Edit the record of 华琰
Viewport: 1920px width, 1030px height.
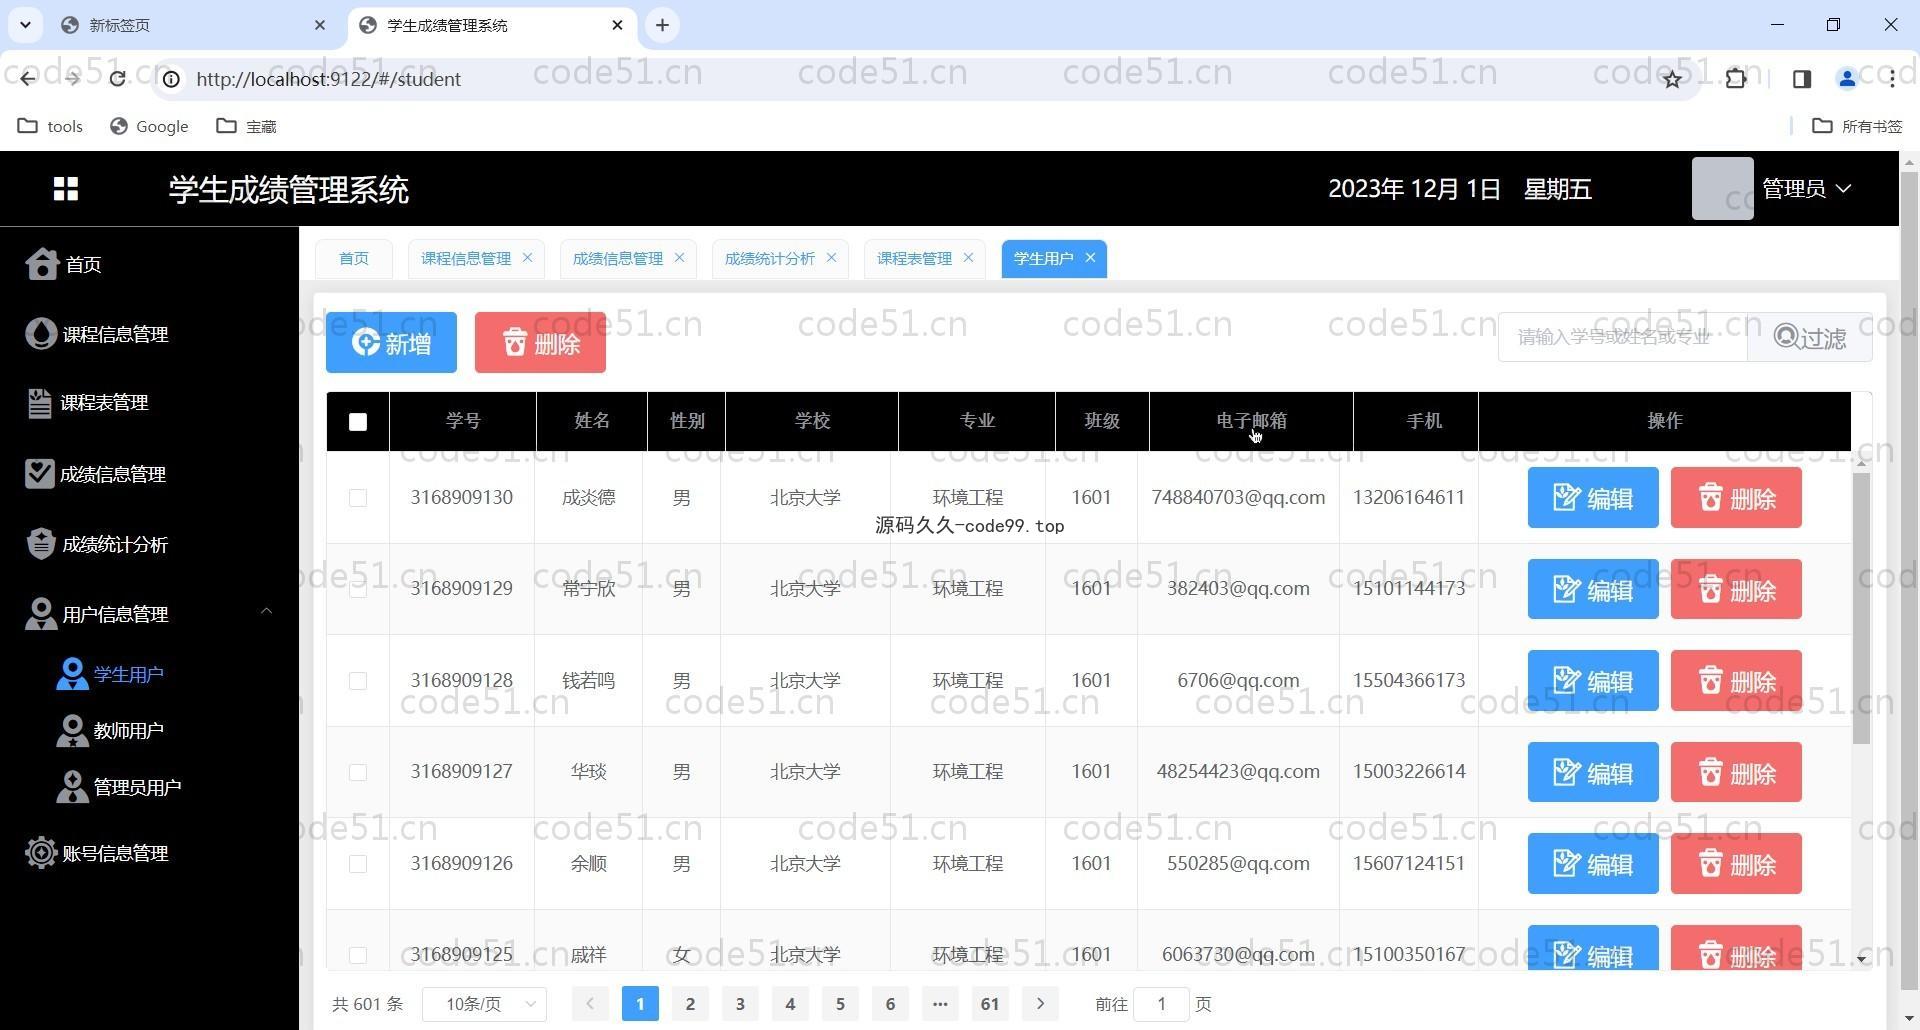tap(1593, 772)
